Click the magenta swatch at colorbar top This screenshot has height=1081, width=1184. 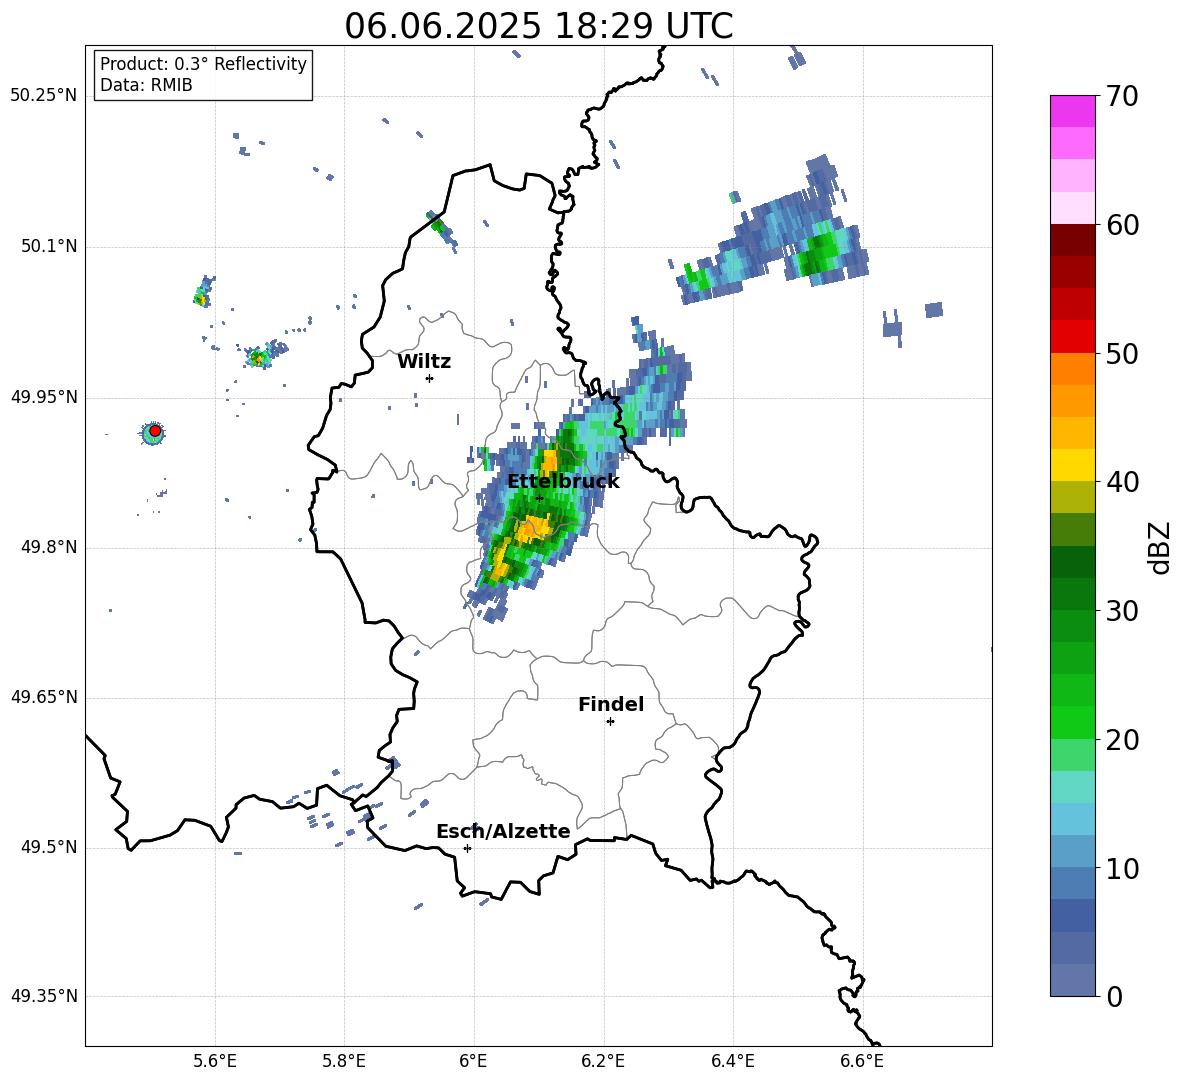click(x=1072, y=111)
